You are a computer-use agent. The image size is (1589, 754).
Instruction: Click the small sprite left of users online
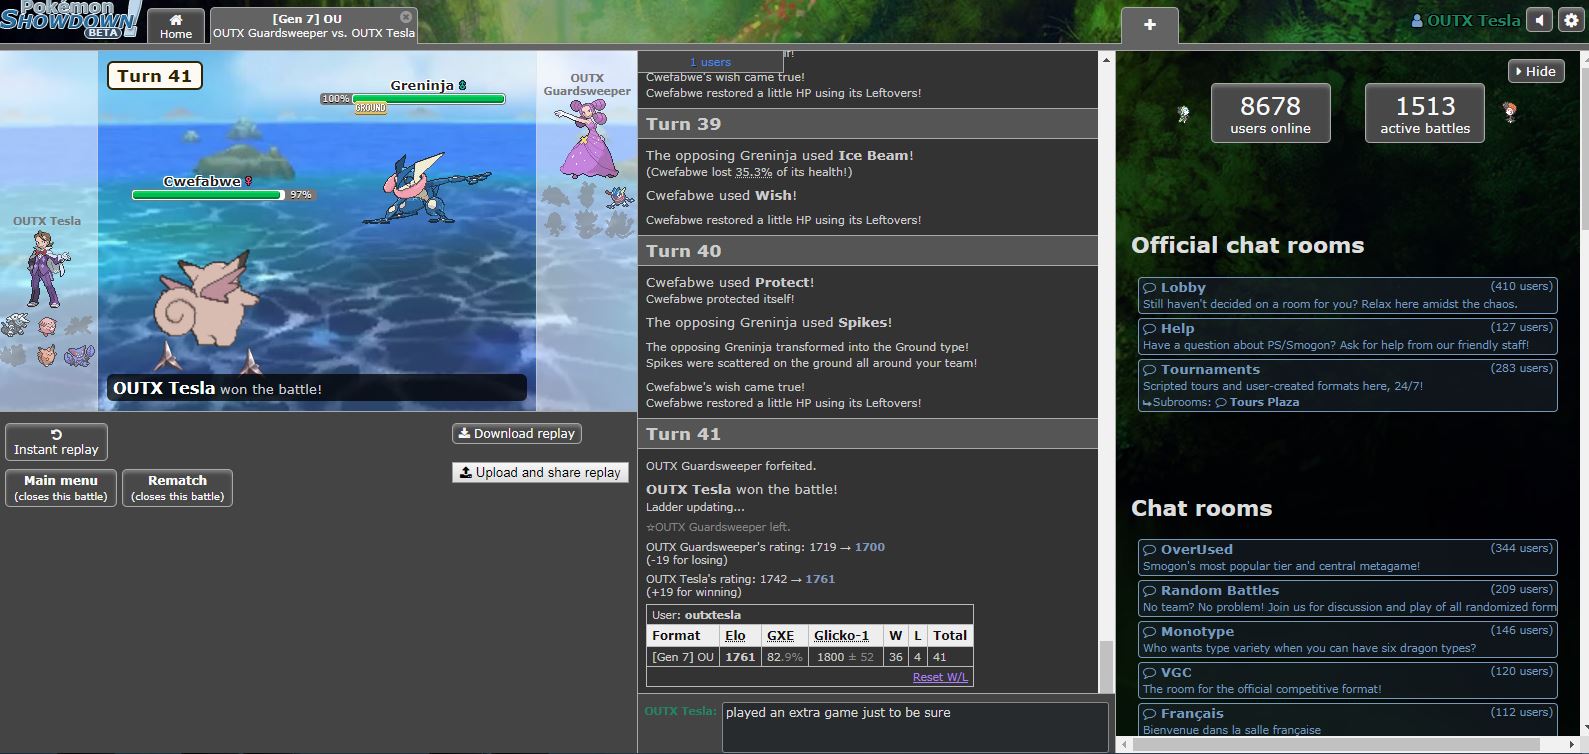click(1184, 114)
